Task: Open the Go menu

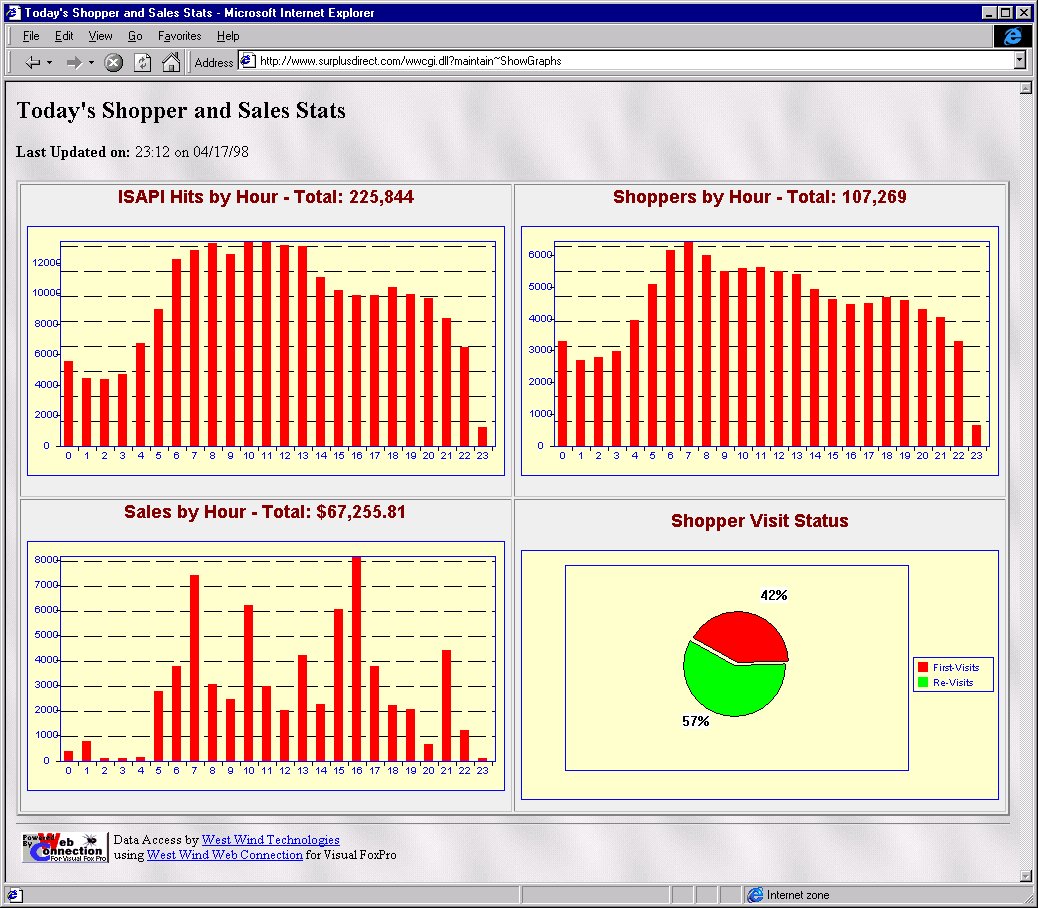Action: [x=135, y=36]
